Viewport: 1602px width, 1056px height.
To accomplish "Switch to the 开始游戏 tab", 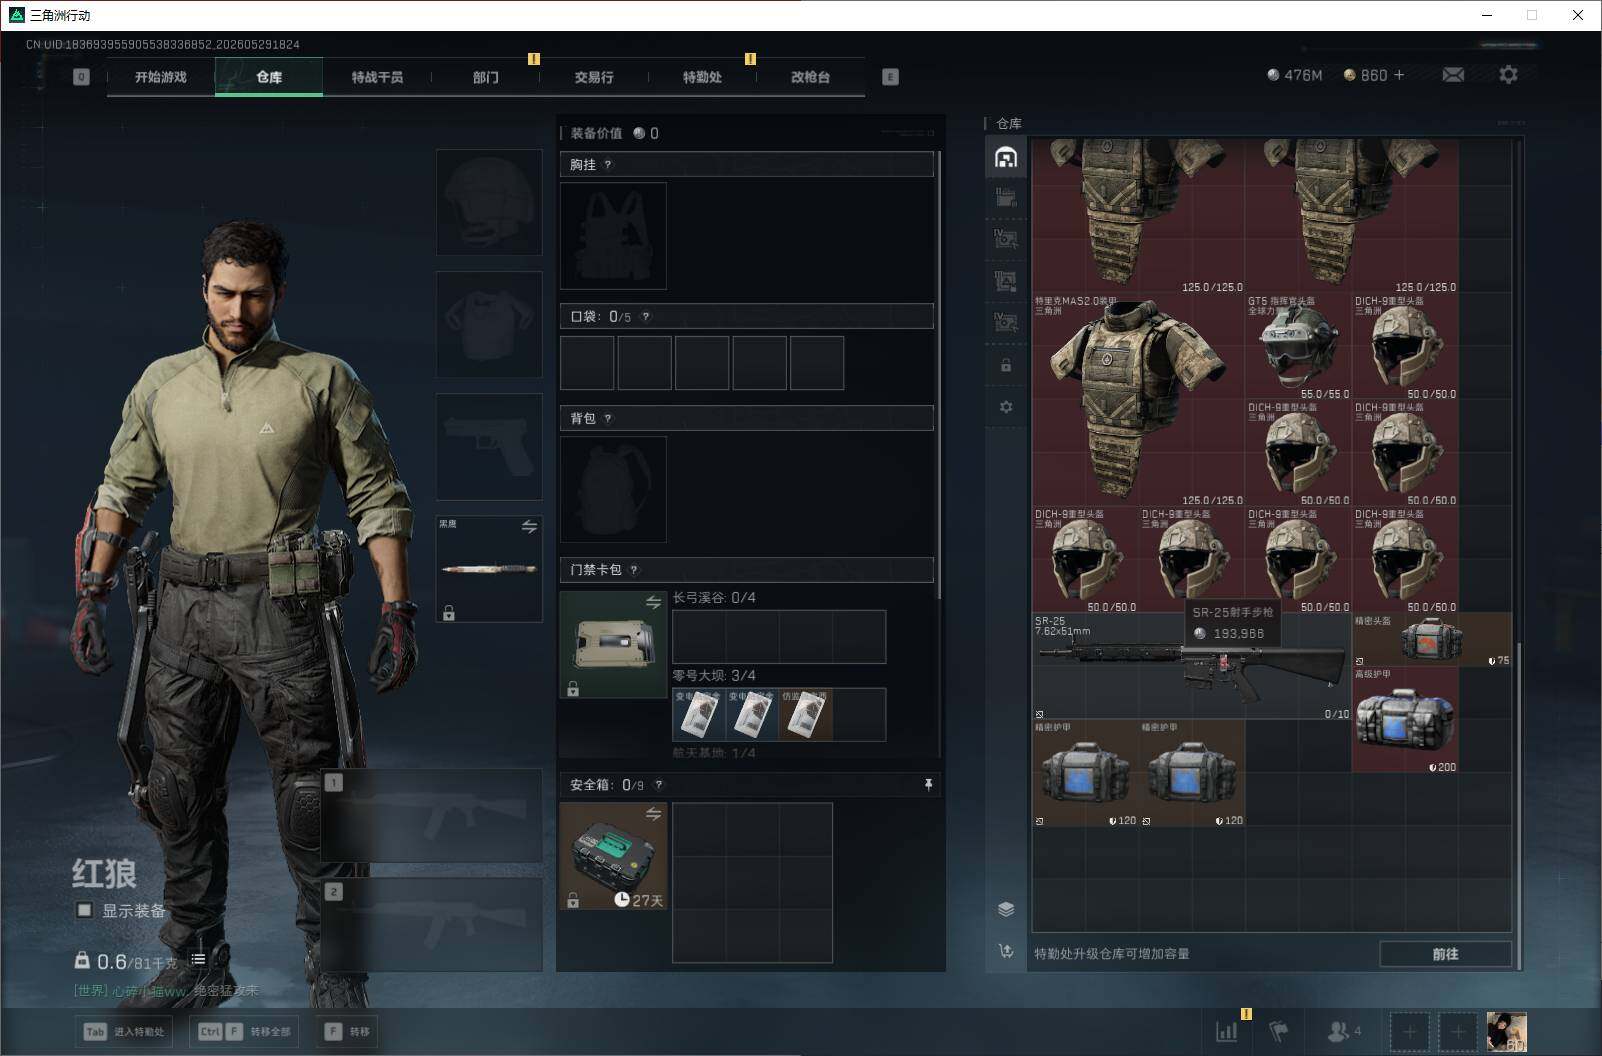I will 161,77.
